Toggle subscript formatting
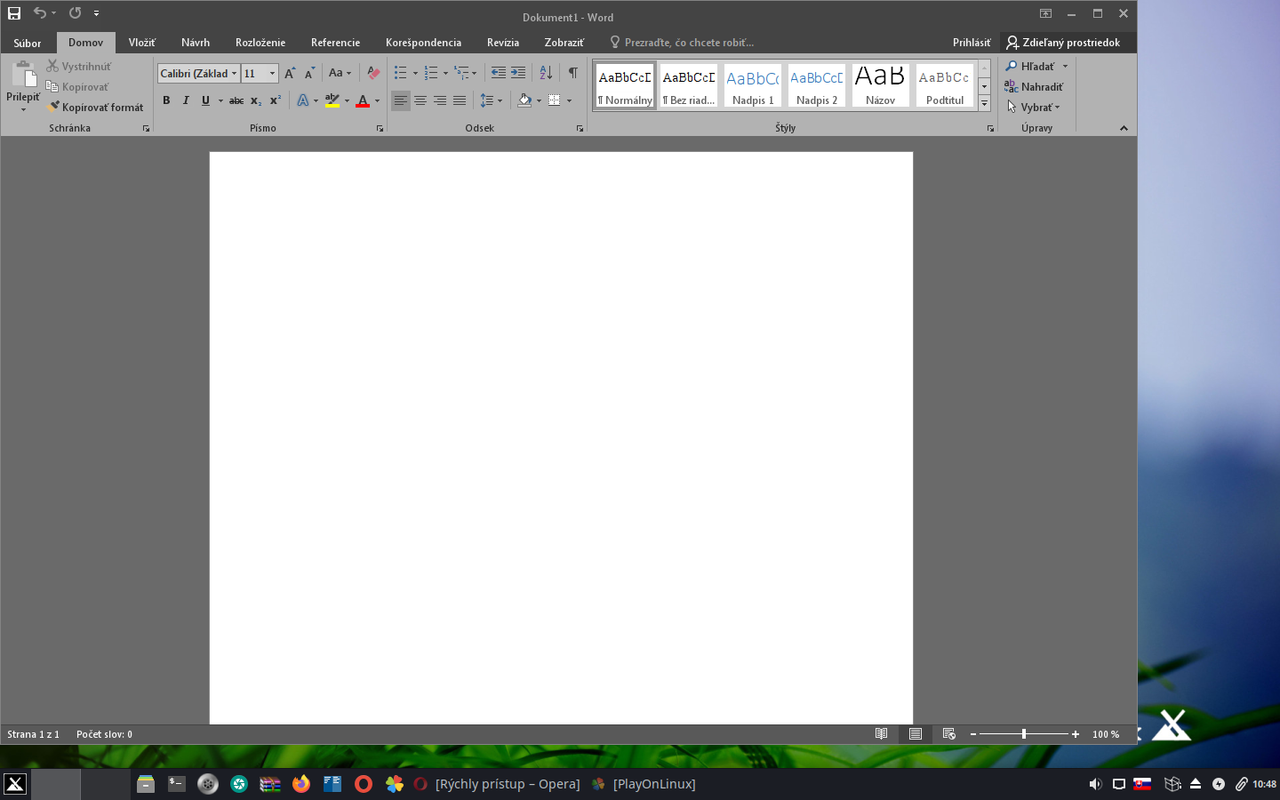This screenshot has height=800, width=1280. point(256,100)
